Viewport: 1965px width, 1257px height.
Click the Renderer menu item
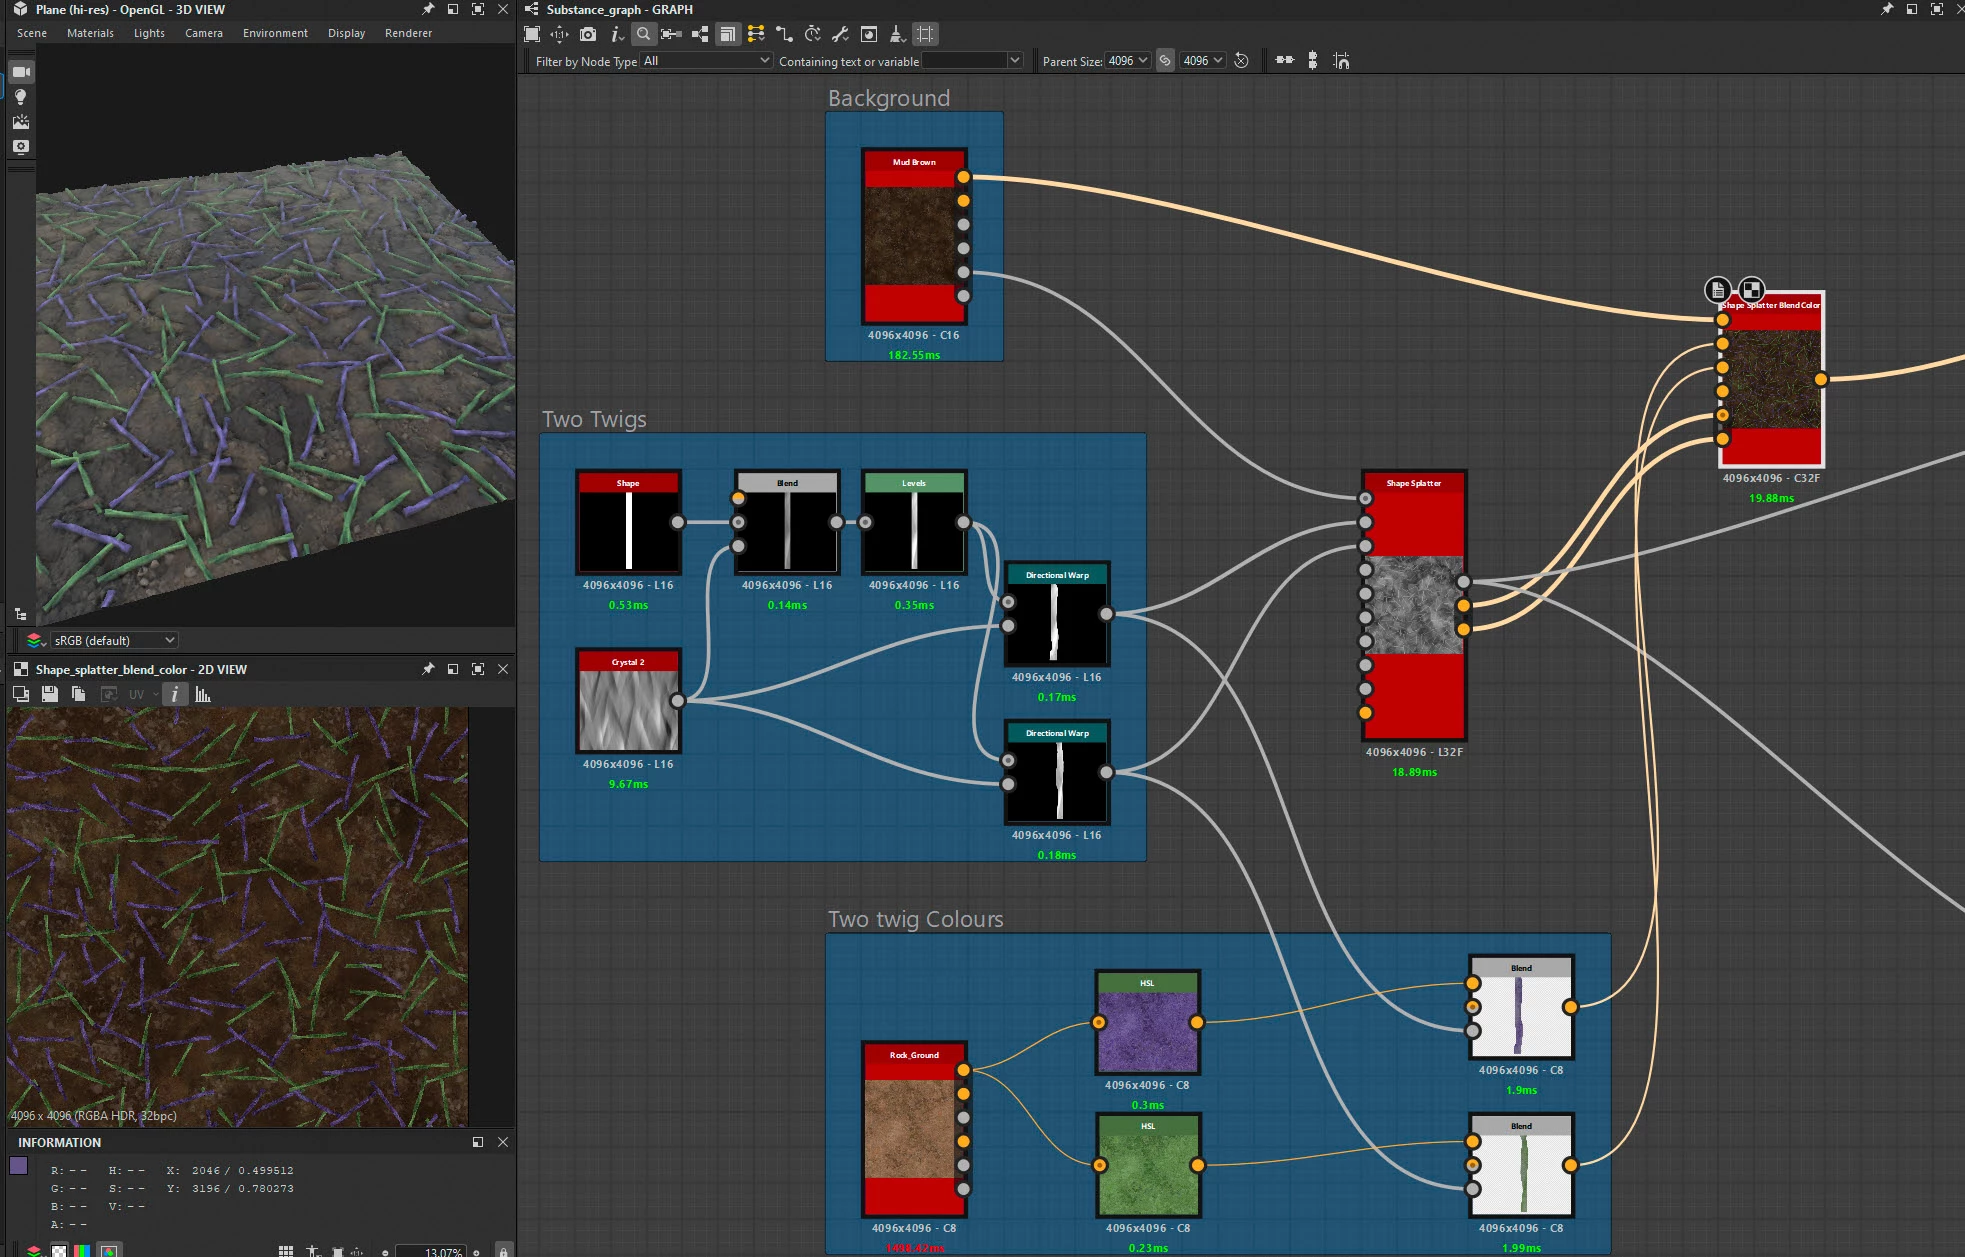408,33
